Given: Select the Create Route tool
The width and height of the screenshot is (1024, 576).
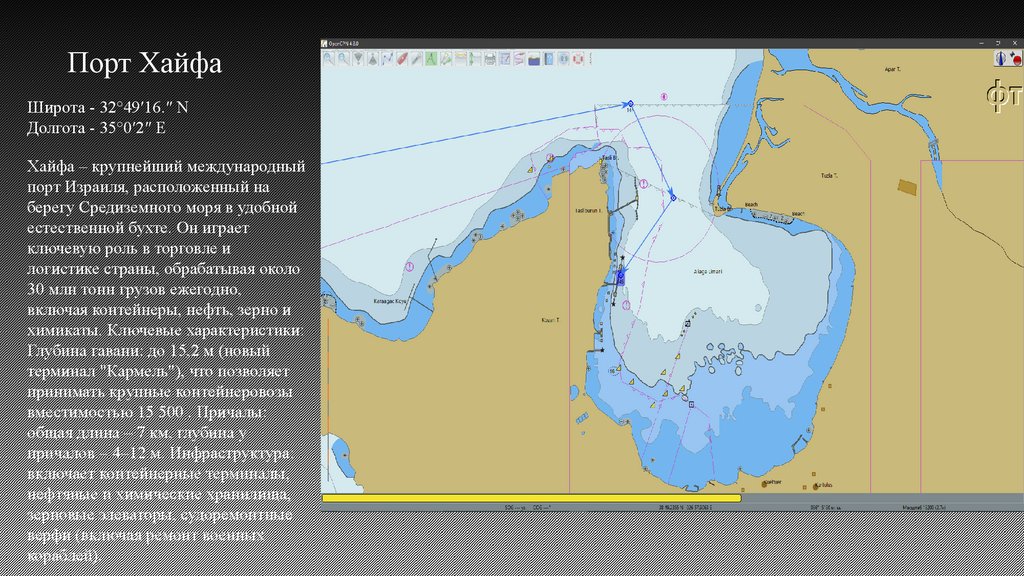Looking at the screenshot, I should pyautogui.click(x=387, y=59).
